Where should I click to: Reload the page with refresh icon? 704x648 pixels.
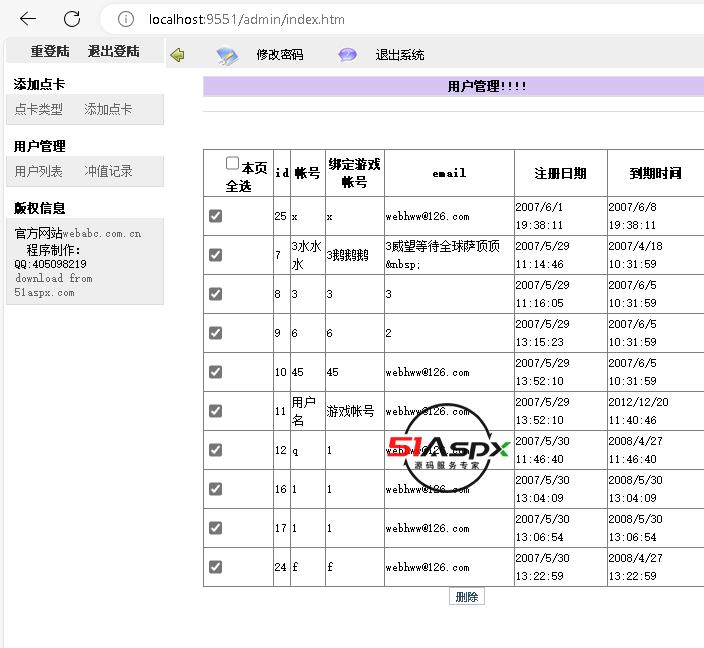coord(72,19)
